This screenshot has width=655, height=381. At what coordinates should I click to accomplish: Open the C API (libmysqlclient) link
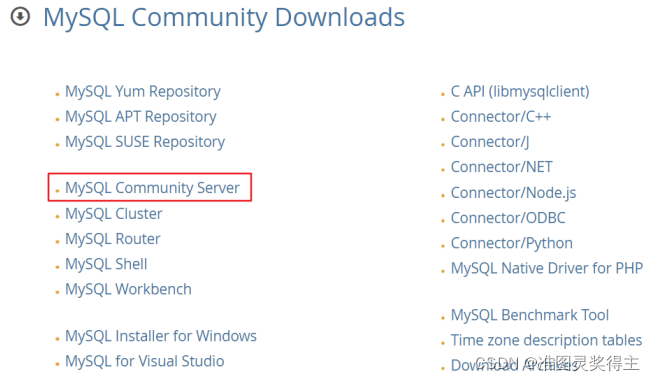coord(520,92)
